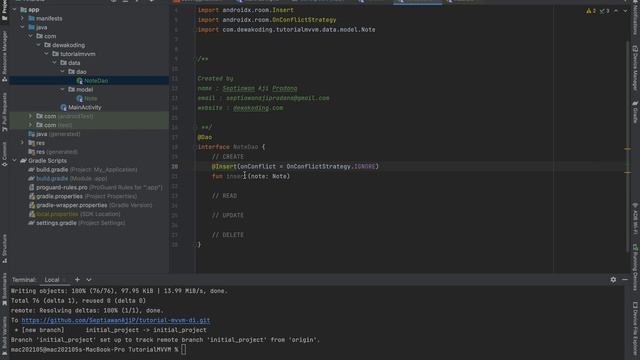The image size is (640, 360).
Task: Open build.gradle (Module :app)
Action: (71, 178)
